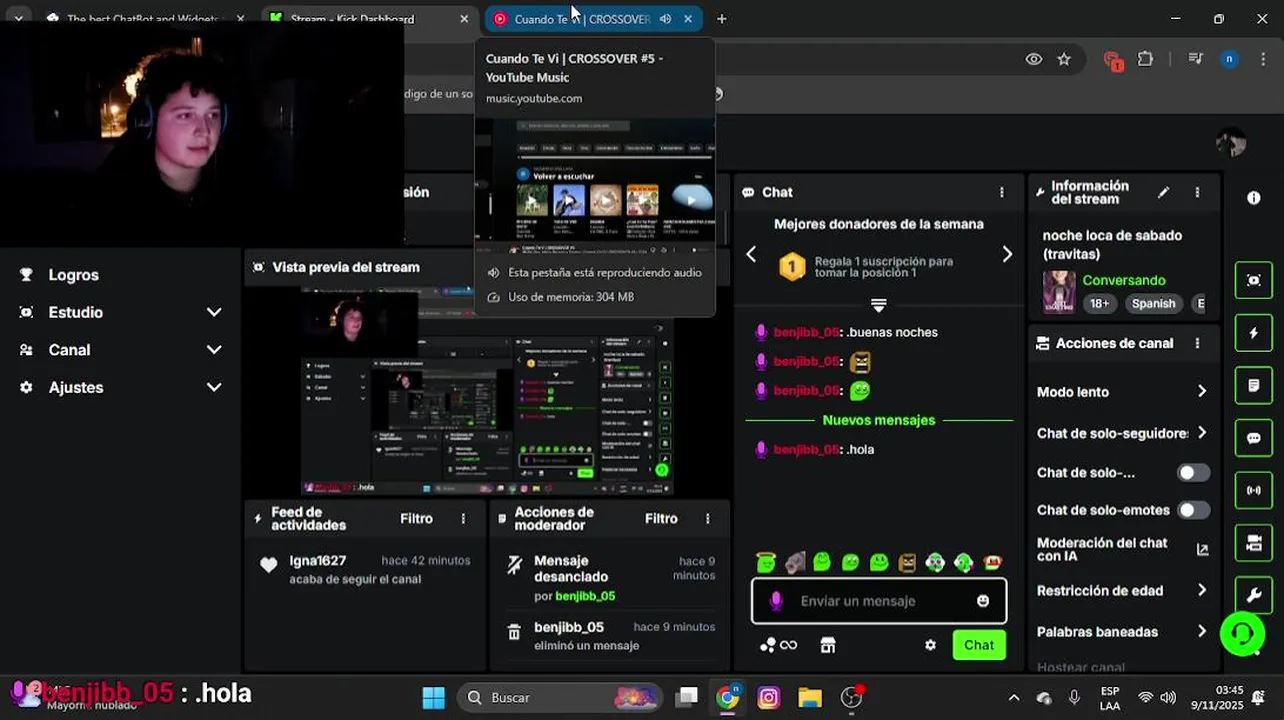Open Feed de actividades options menu

point(463,518)
